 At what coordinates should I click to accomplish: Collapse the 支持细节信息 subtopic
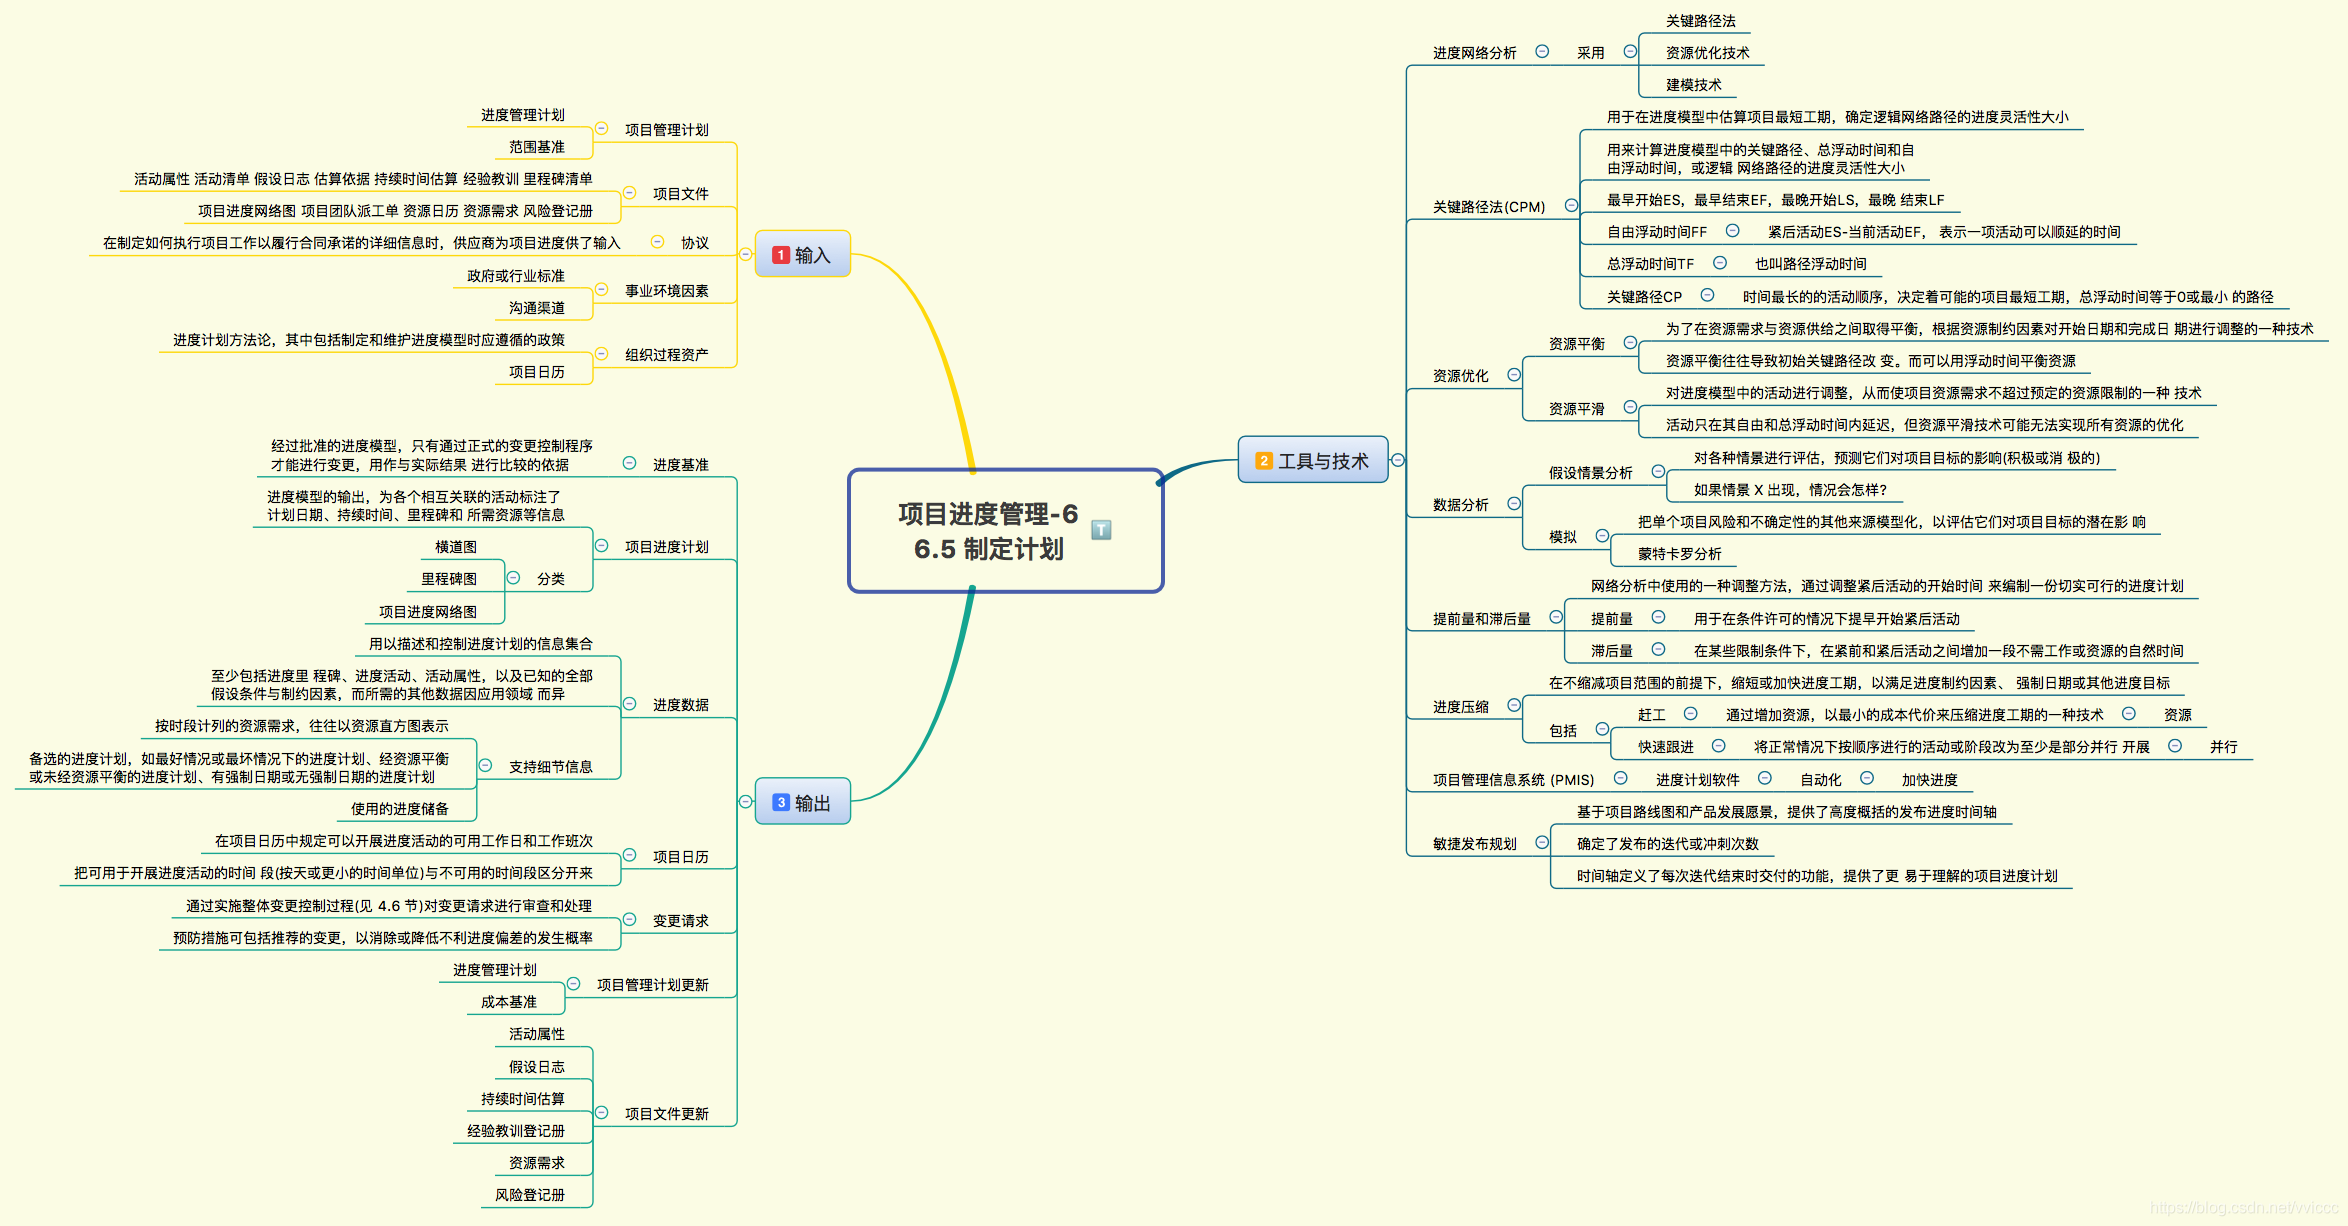(486, 765)
